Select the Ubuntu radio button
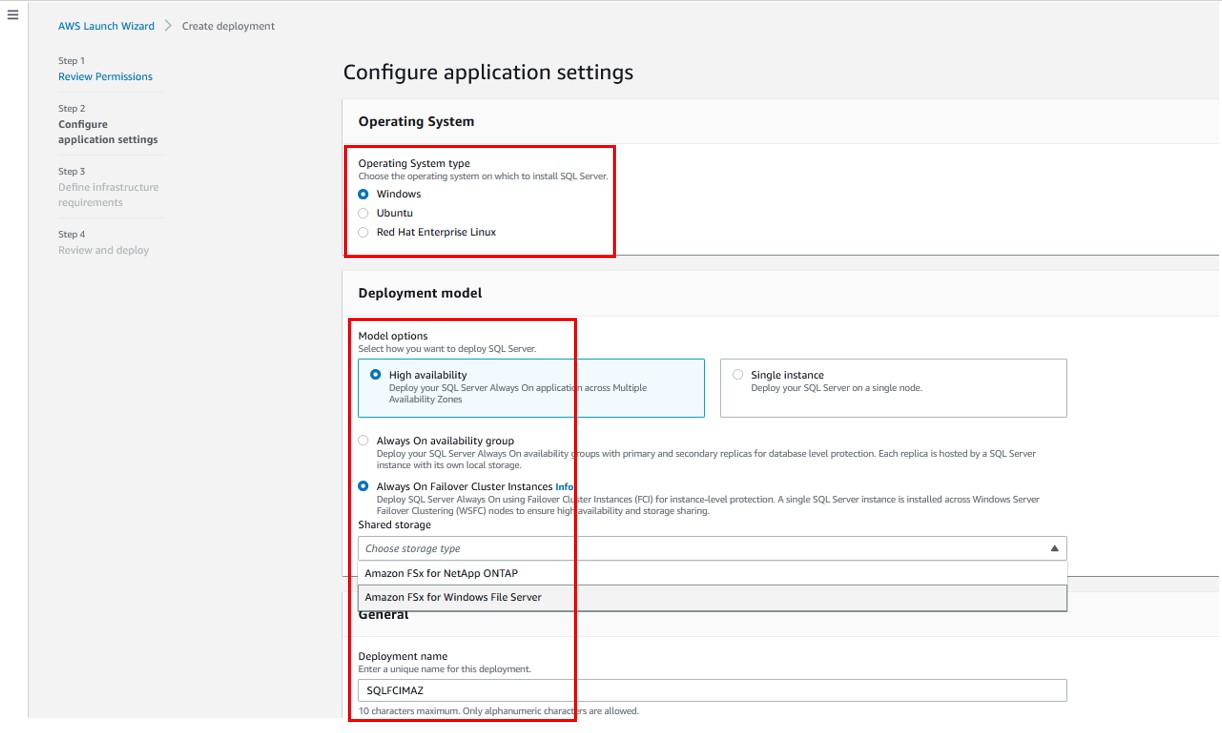 point(363,213)
